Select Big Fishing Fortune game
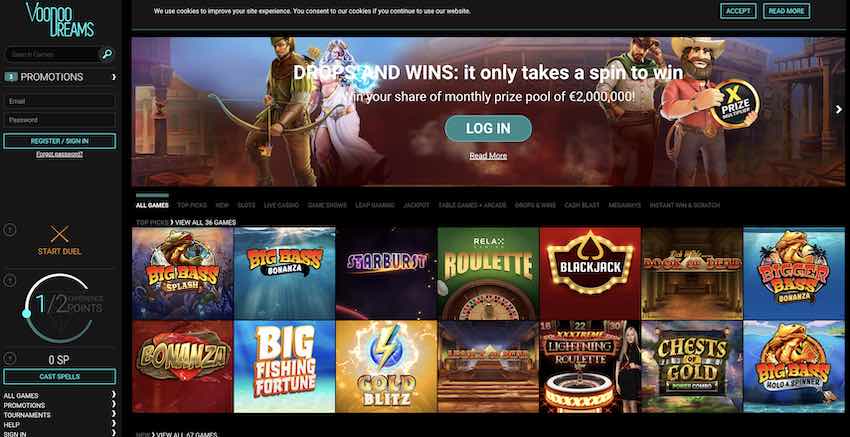This screenshot has height=437, width=850. 285,367
